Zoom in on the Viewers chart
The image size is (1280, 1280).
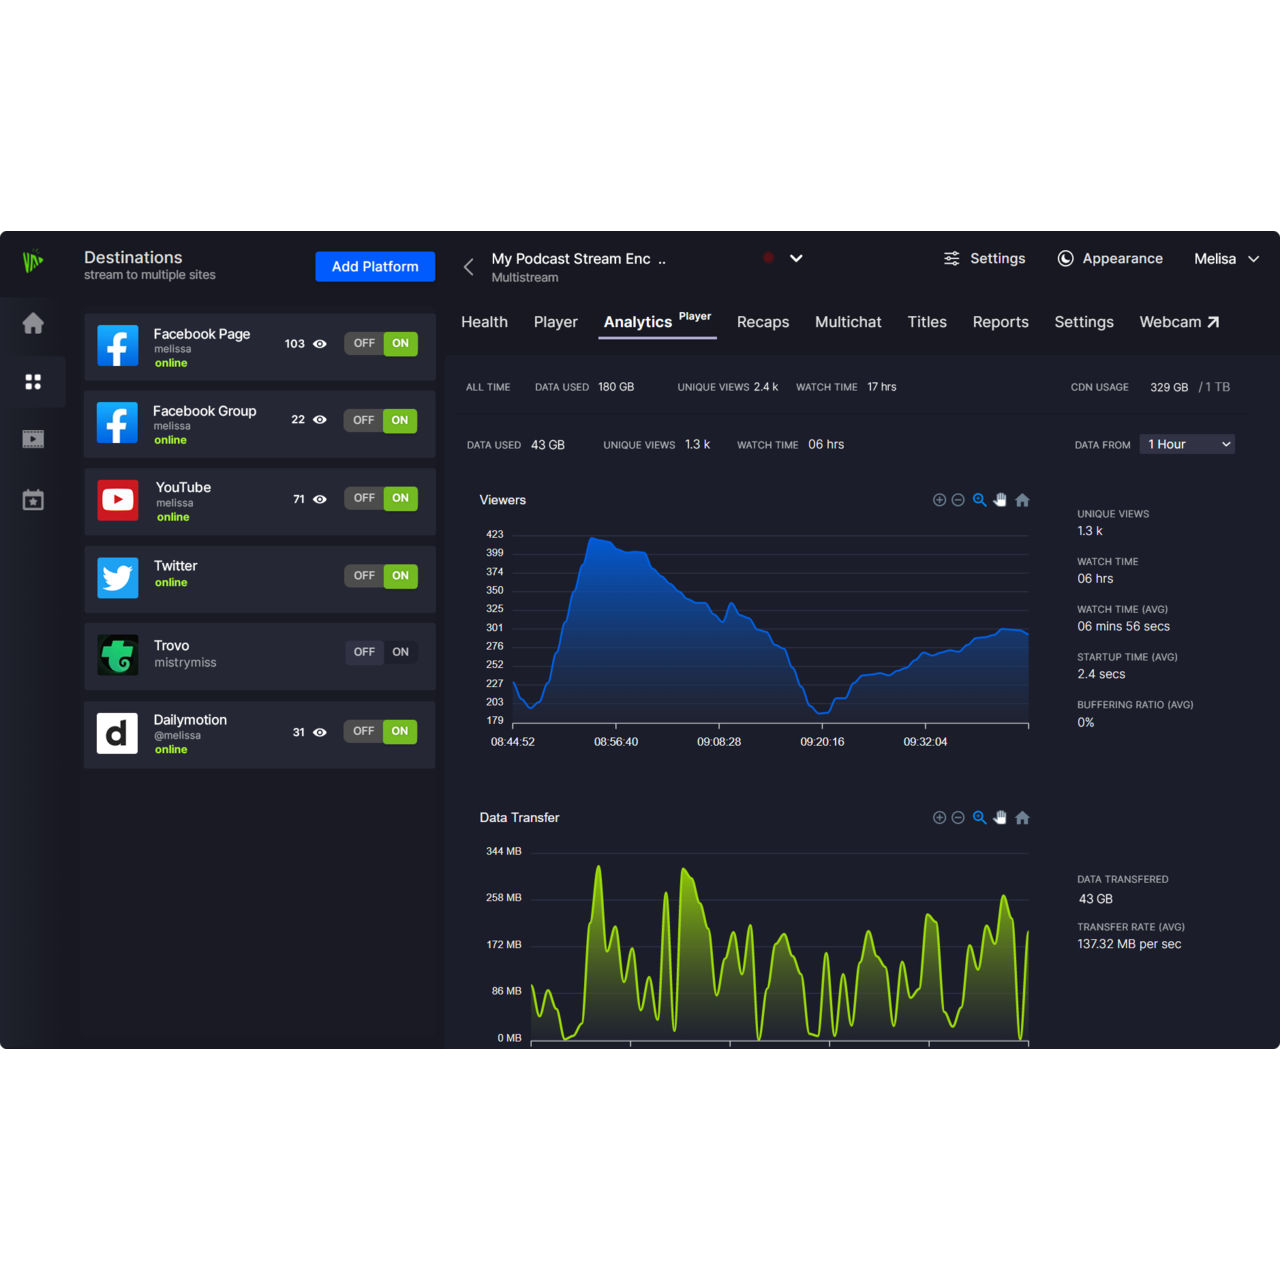tap(939, 500)
